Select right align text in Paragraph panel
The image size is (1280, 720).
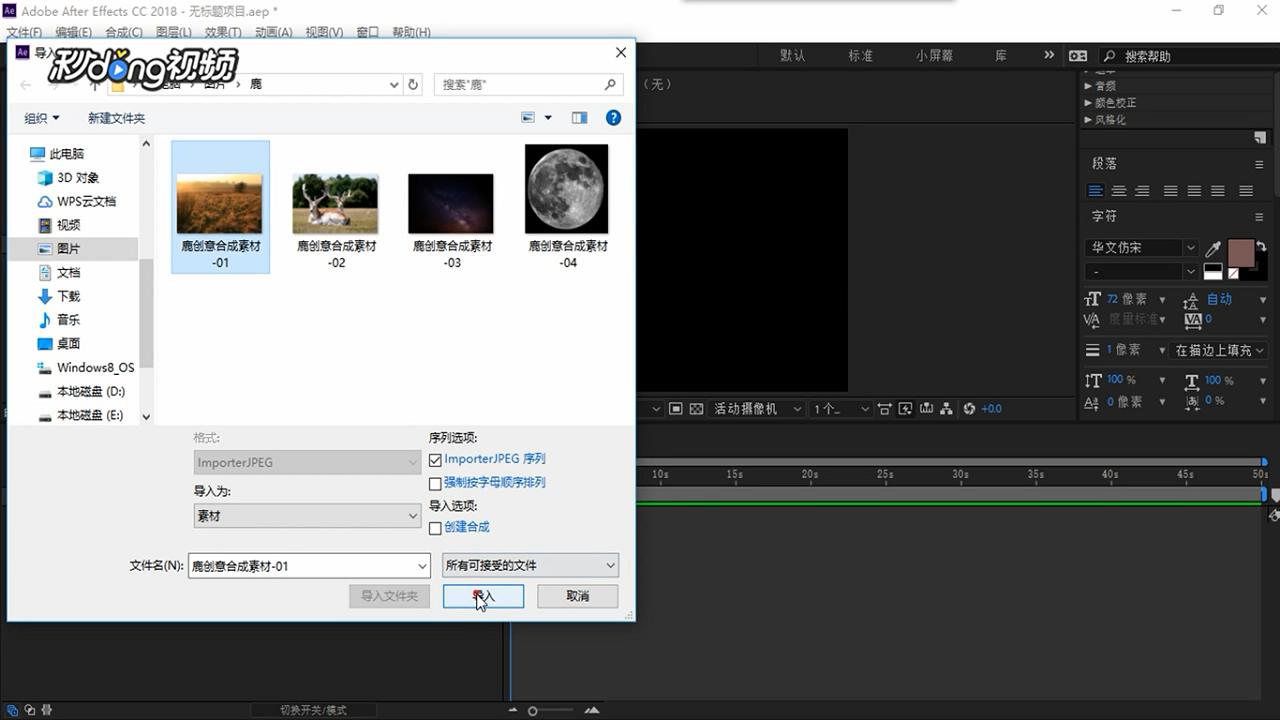click(1142, 191)
